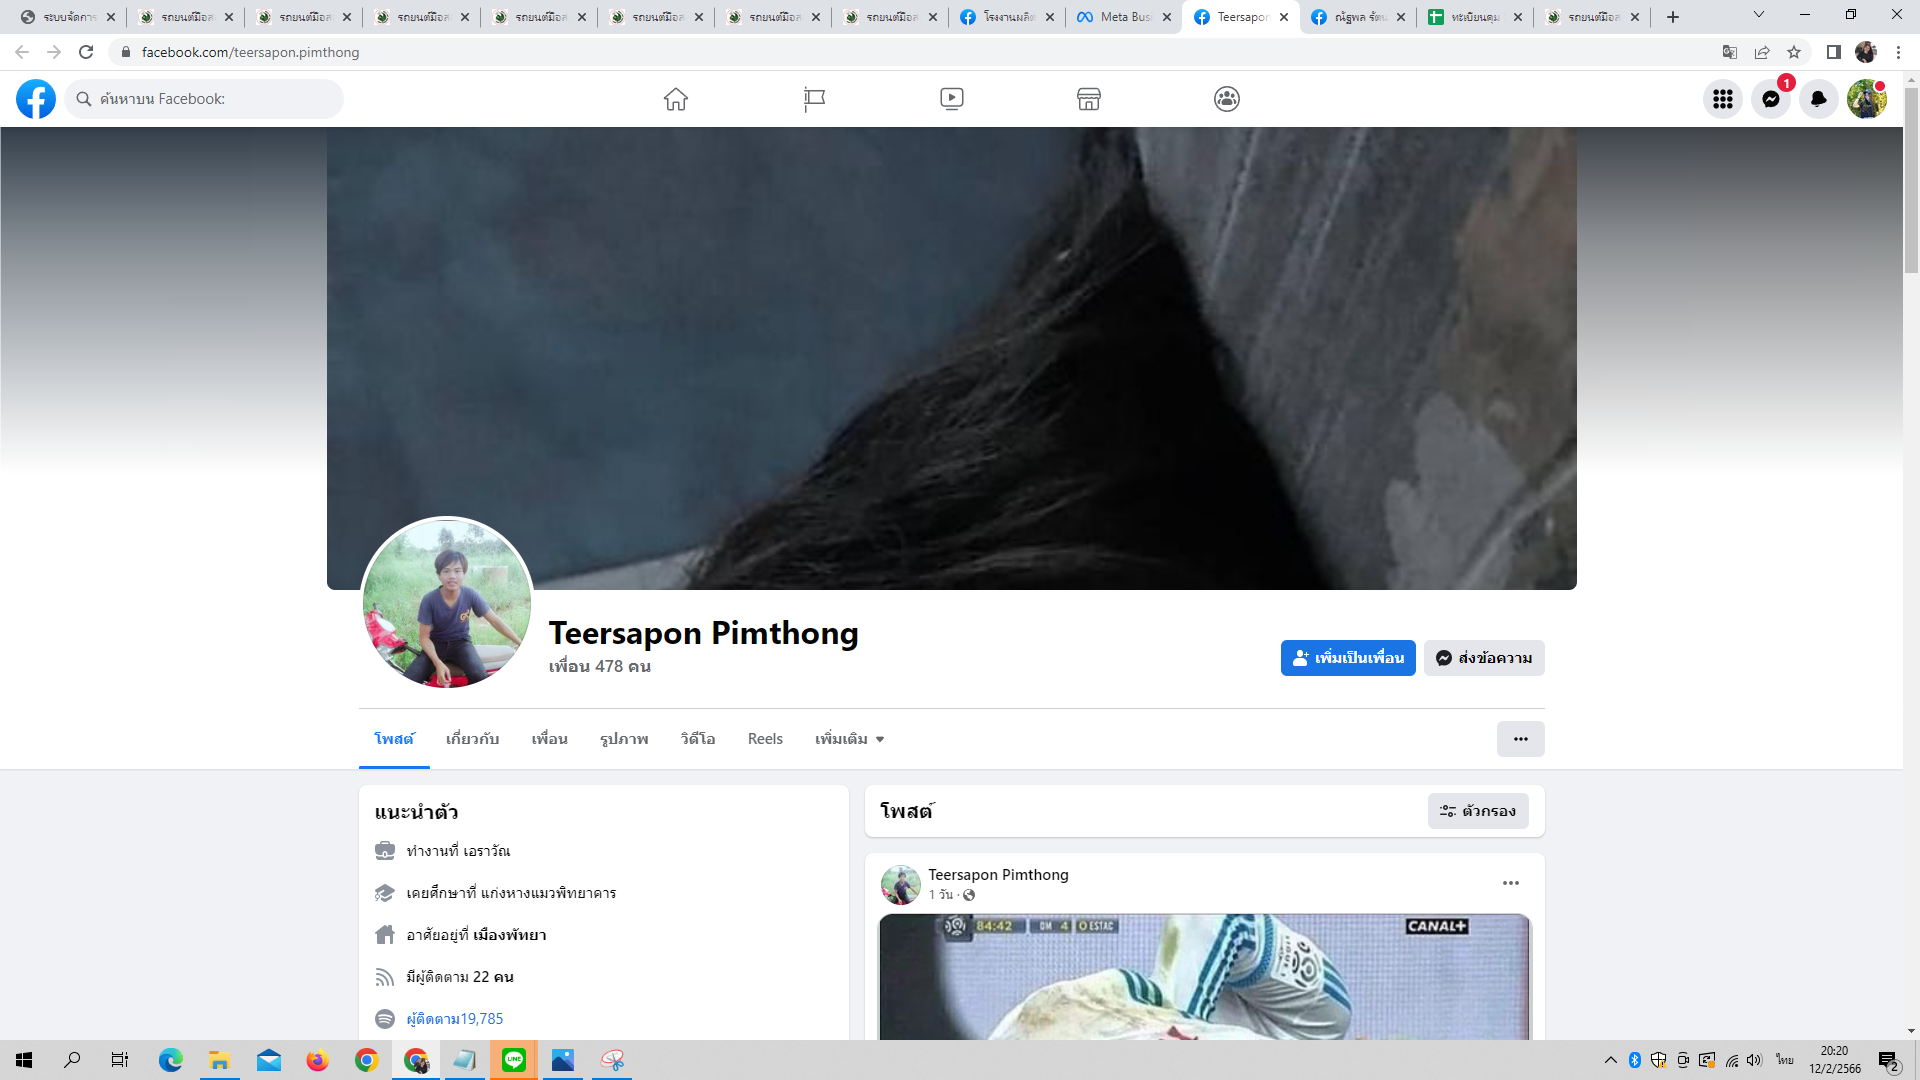Click the ส่งข้อความ message button
The width and height of the screenshot is (1920, 1080).
(x=1484, y=658)
